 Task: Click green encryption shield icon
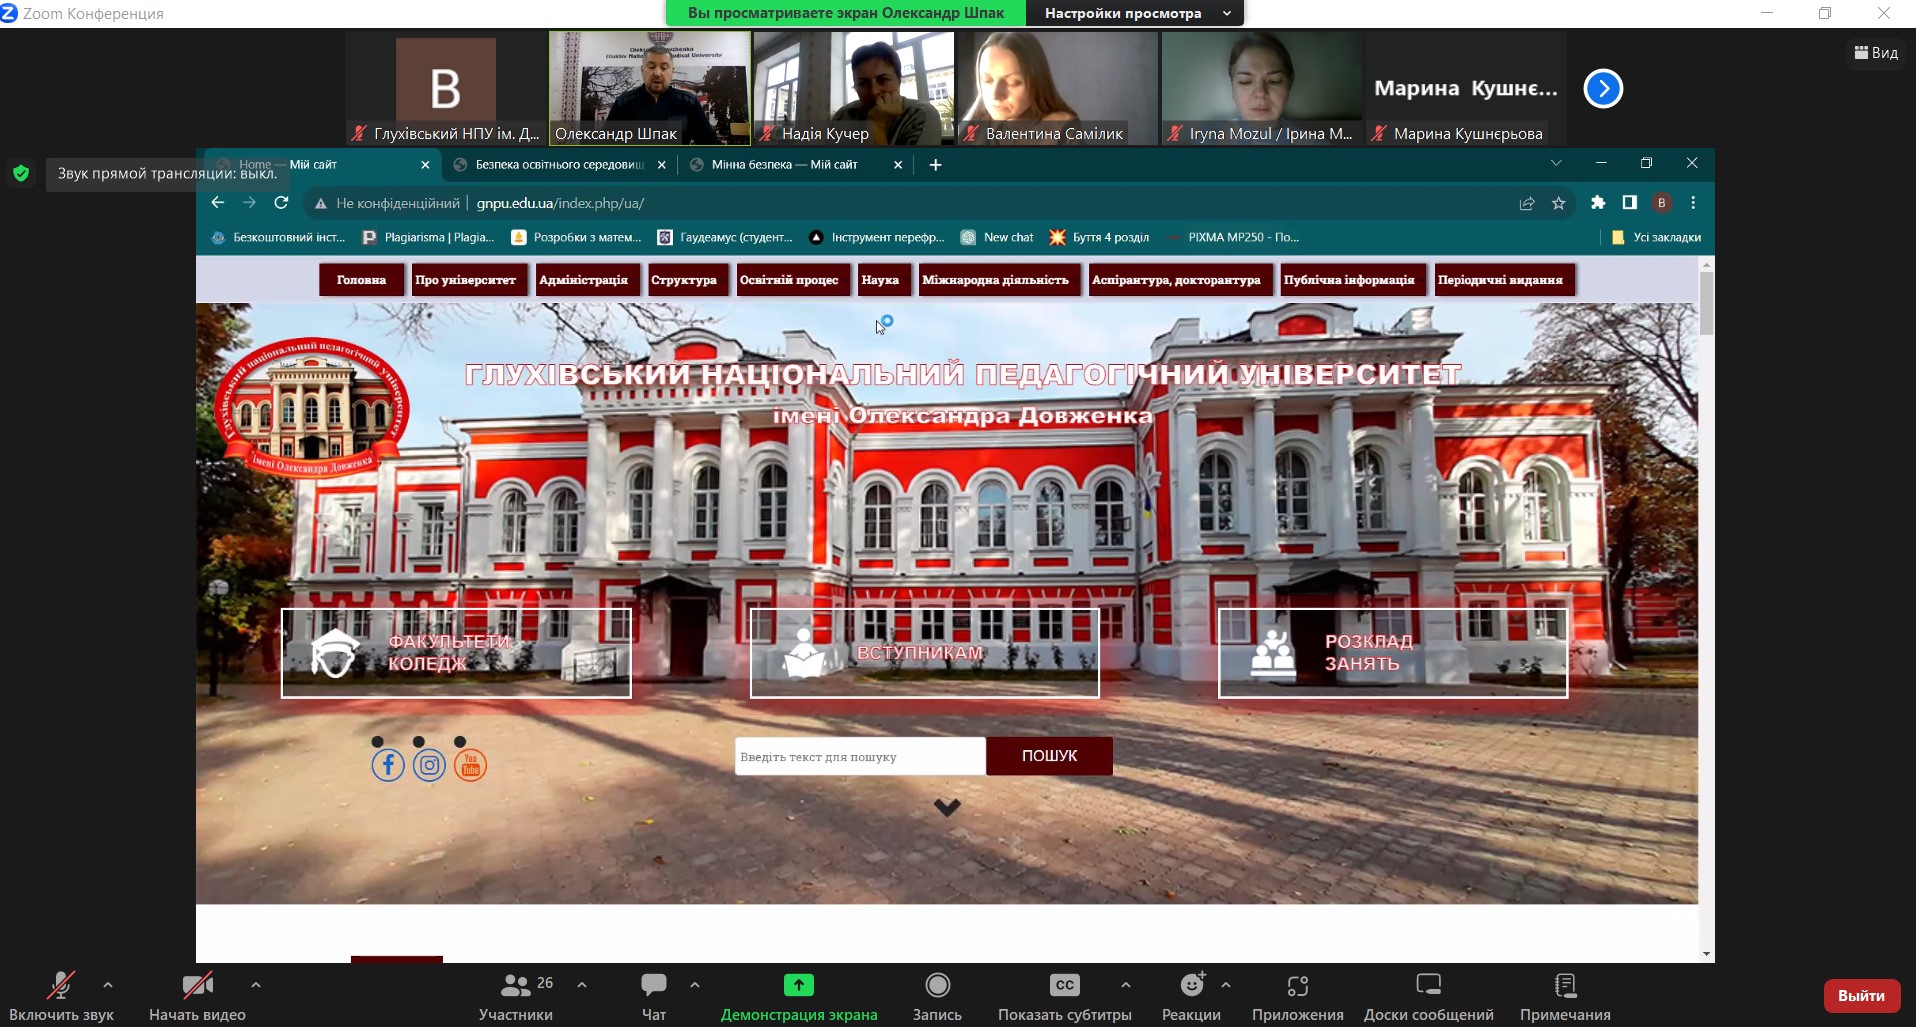(x=21, y=174)
